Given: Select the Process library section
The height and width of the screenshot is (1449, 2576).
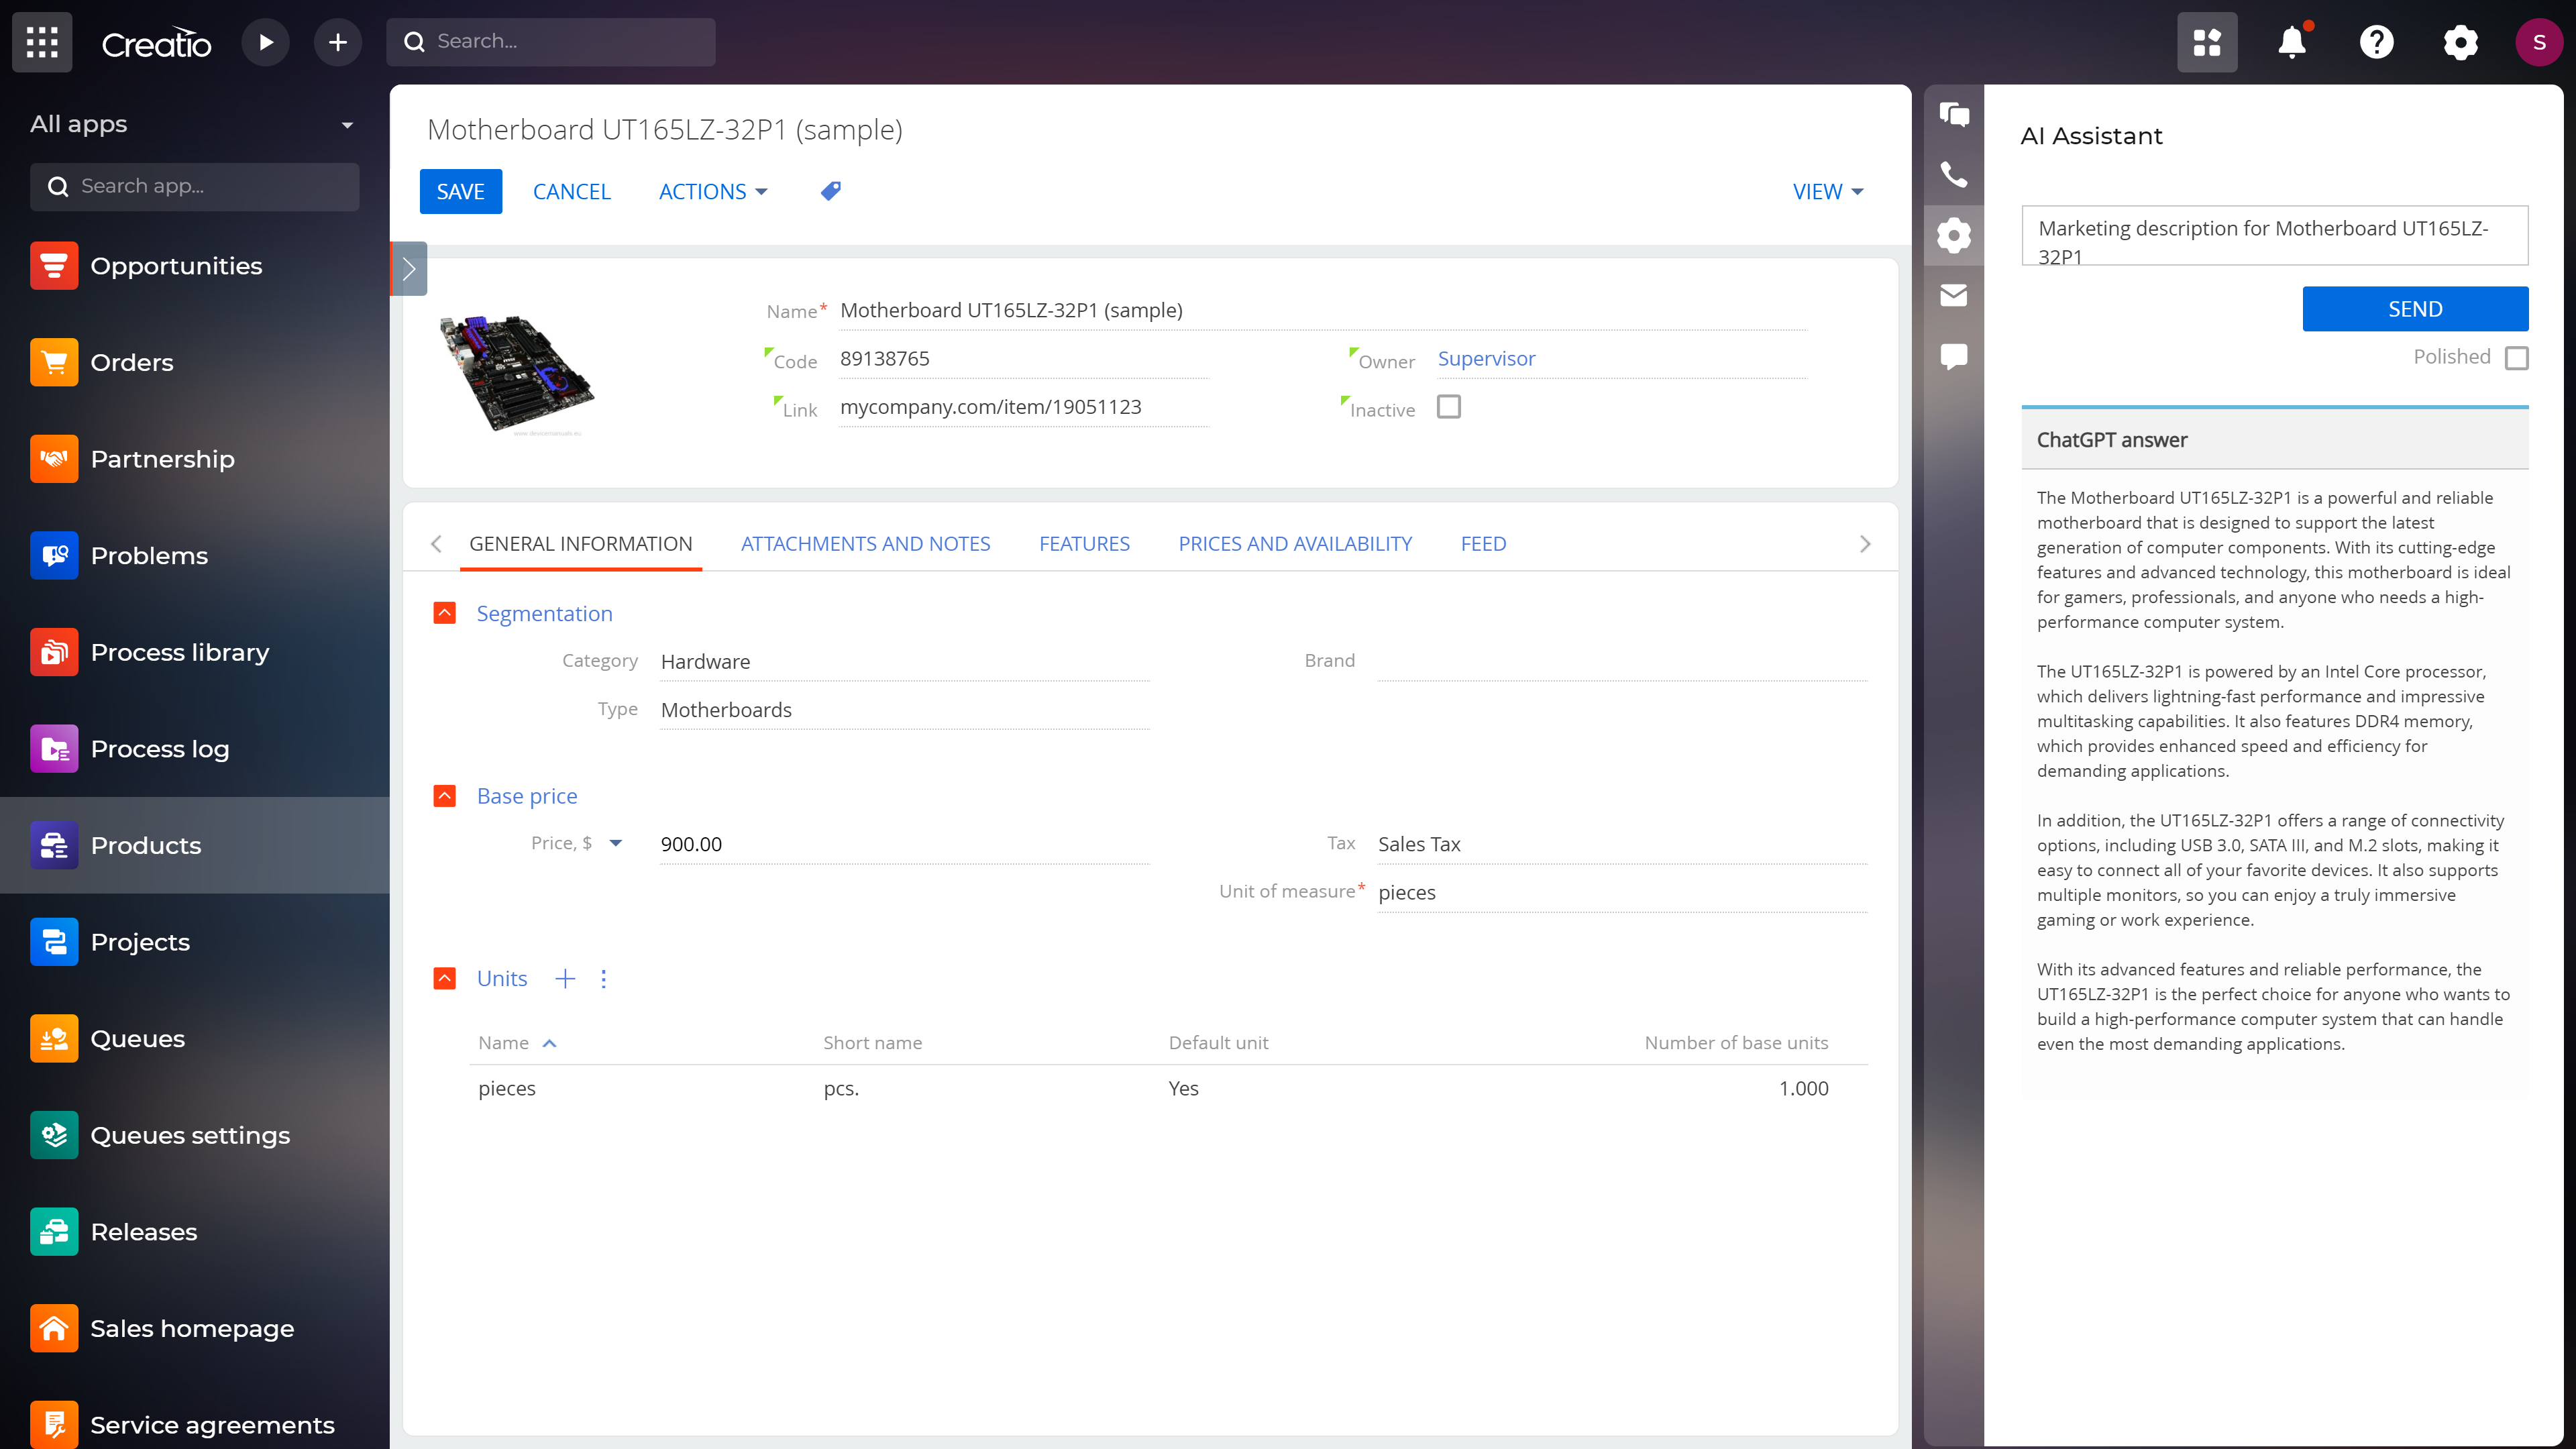Looking at the screenshot, I should (180, 651).
